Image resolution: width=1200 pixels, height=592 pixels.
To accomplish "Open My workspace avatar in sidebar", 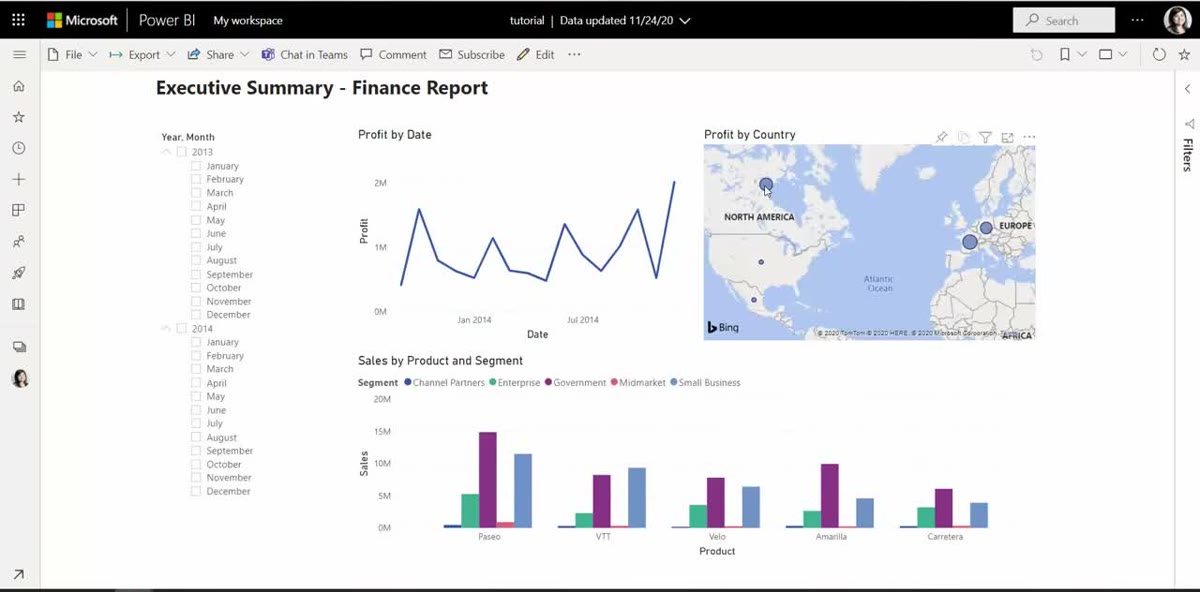I will click(19, 379).
